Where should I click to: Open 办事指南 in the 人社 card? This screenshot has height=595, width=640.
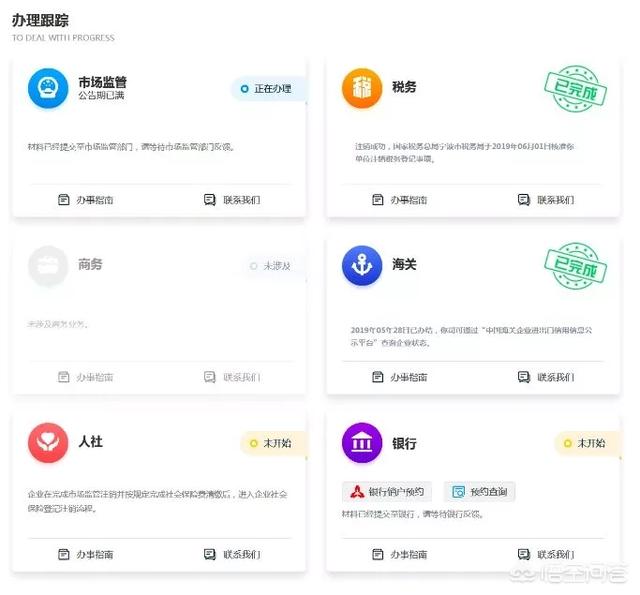click(x=86, y=554)
